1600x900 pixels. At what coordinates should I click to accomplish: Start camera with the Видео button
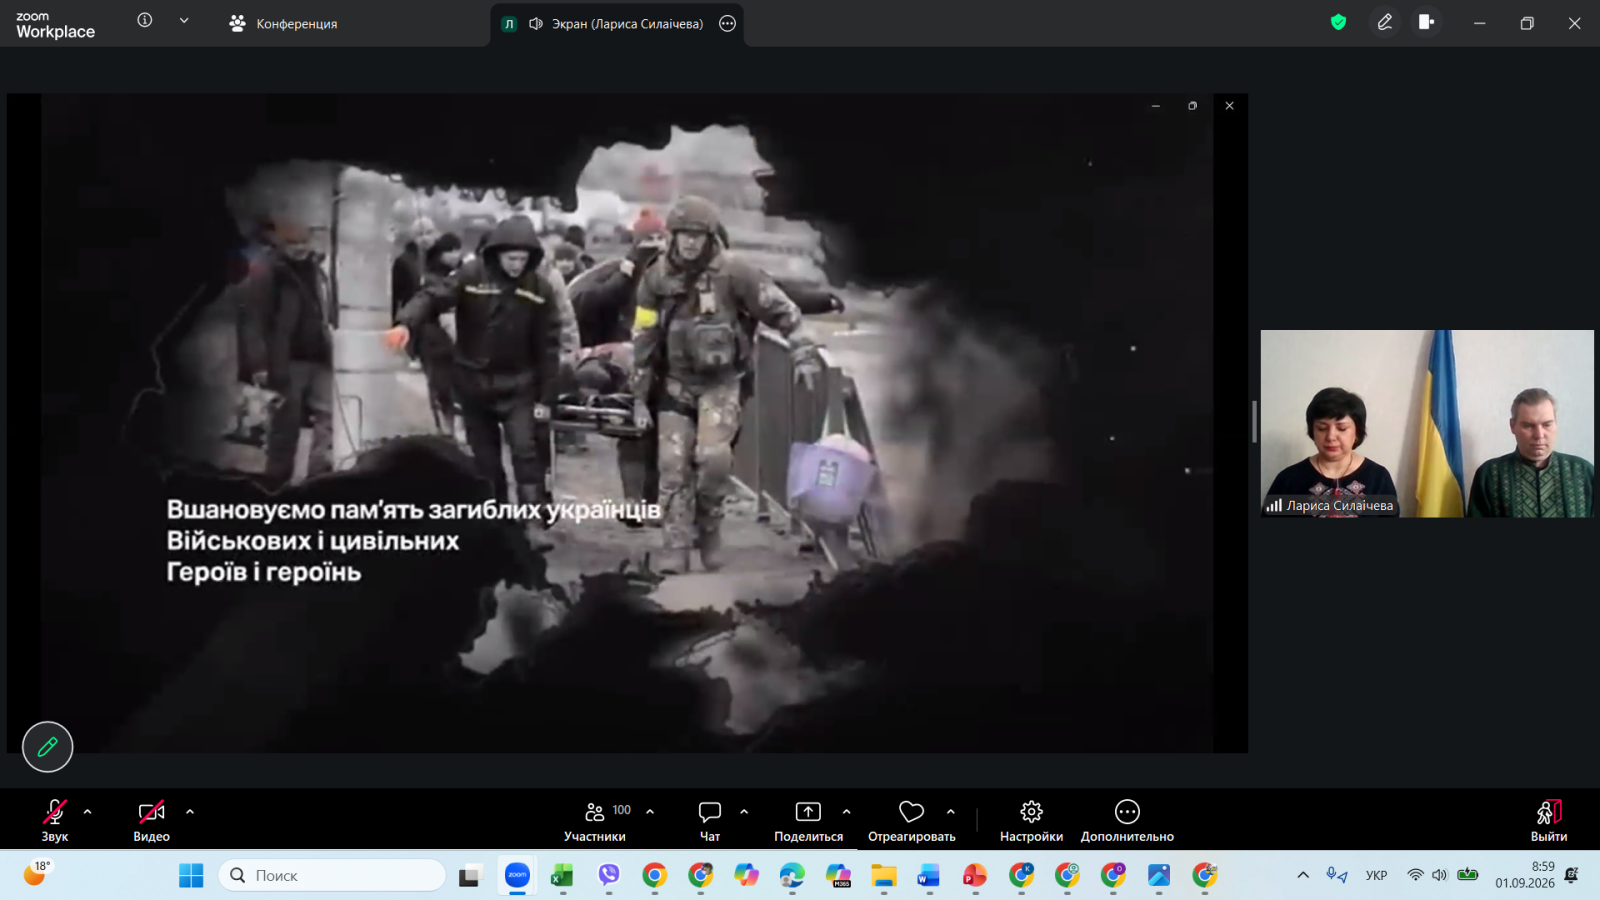[x=152, y=820]
